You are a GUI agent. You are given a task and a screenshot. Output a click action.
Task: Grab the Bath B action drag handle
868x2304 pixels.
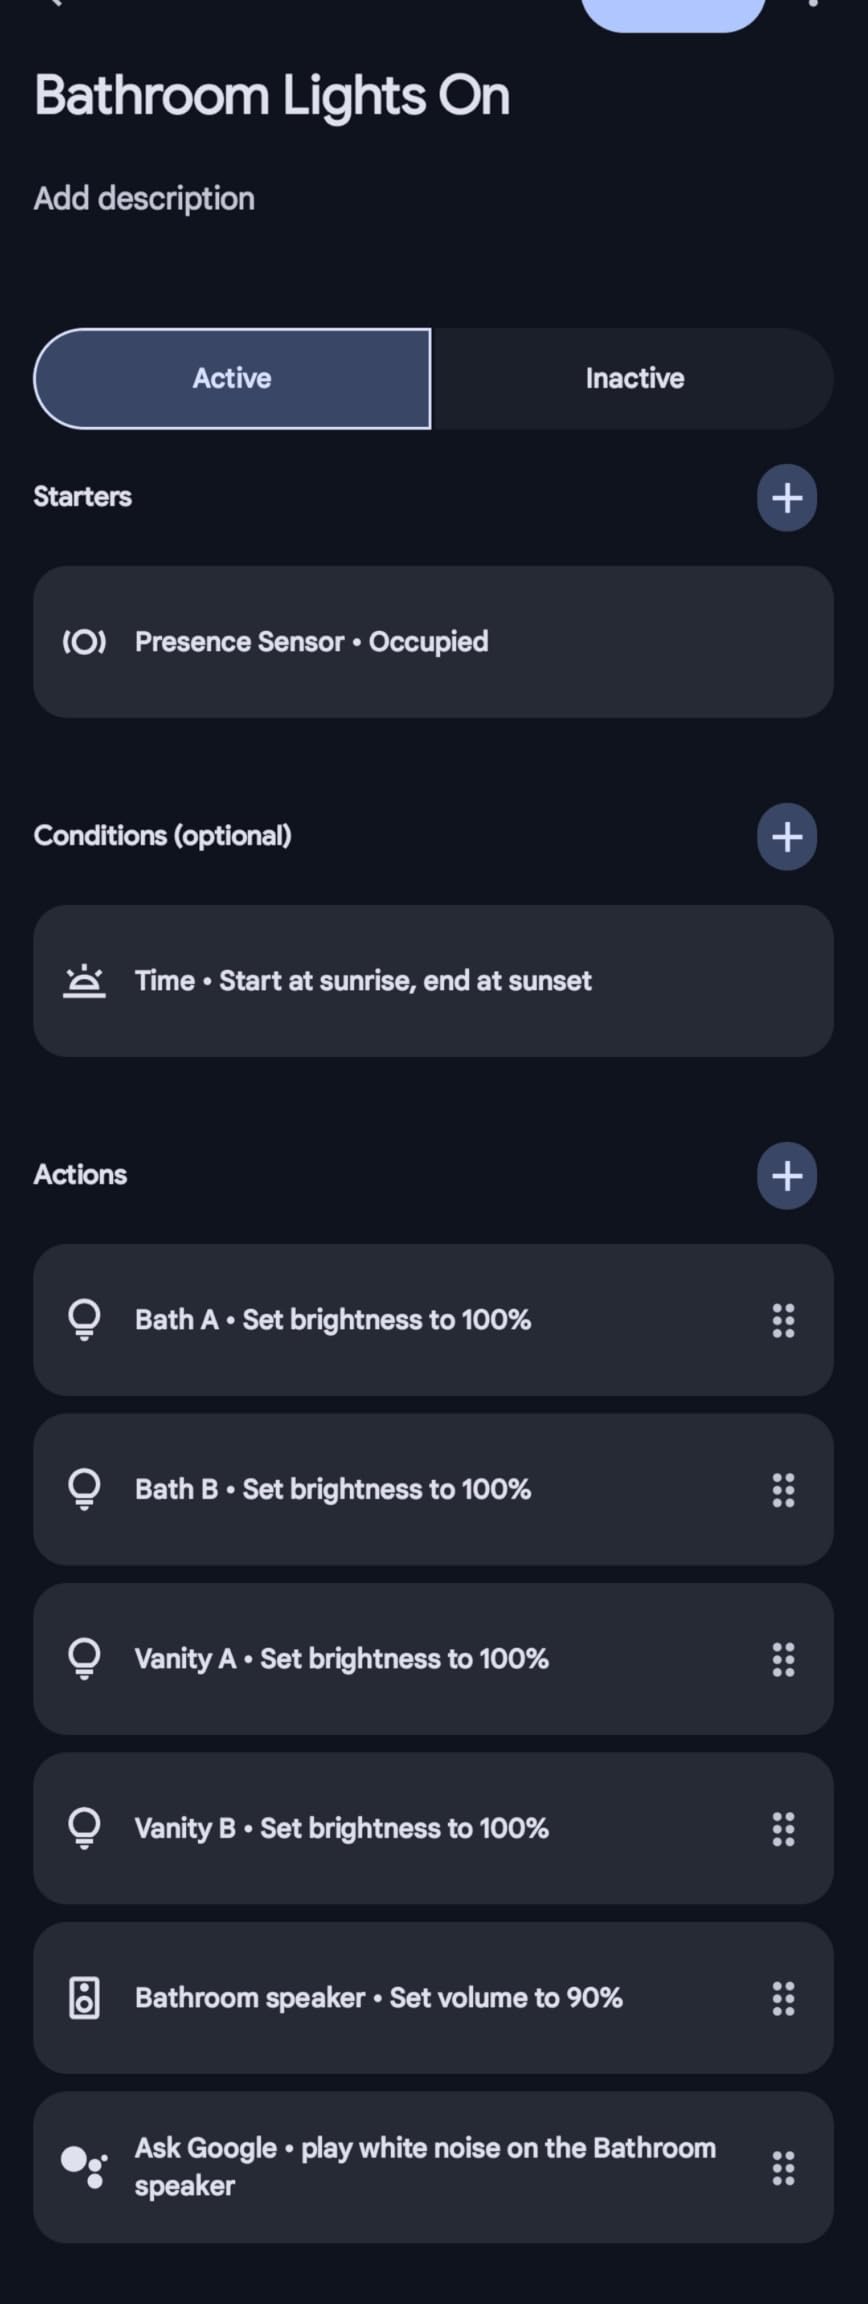point(783,1489)
